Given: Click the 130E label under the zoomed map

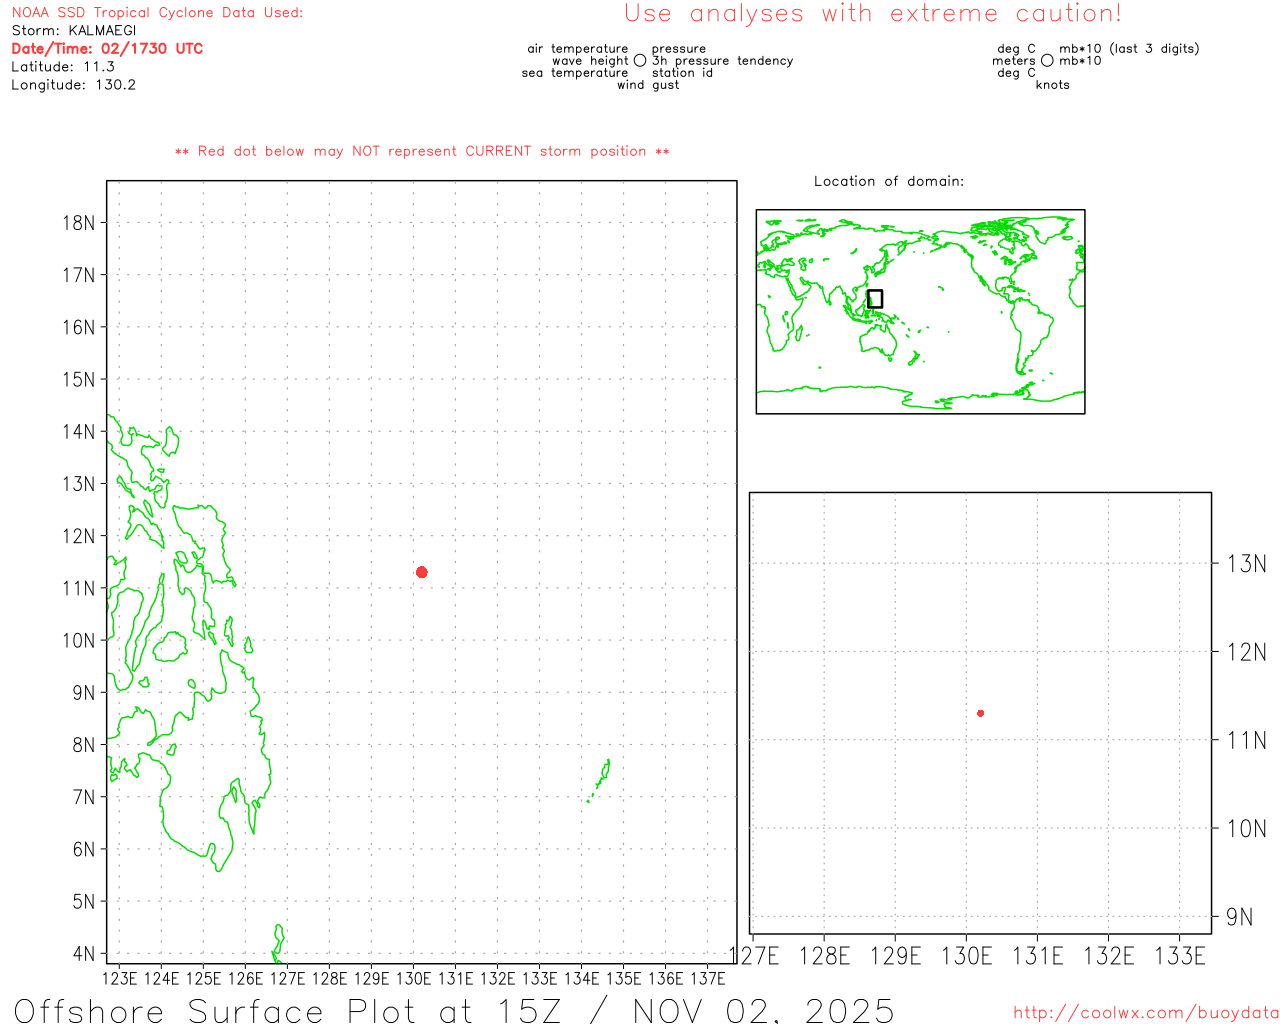Looking at the screenshot, I should click(x=966, y=956).
